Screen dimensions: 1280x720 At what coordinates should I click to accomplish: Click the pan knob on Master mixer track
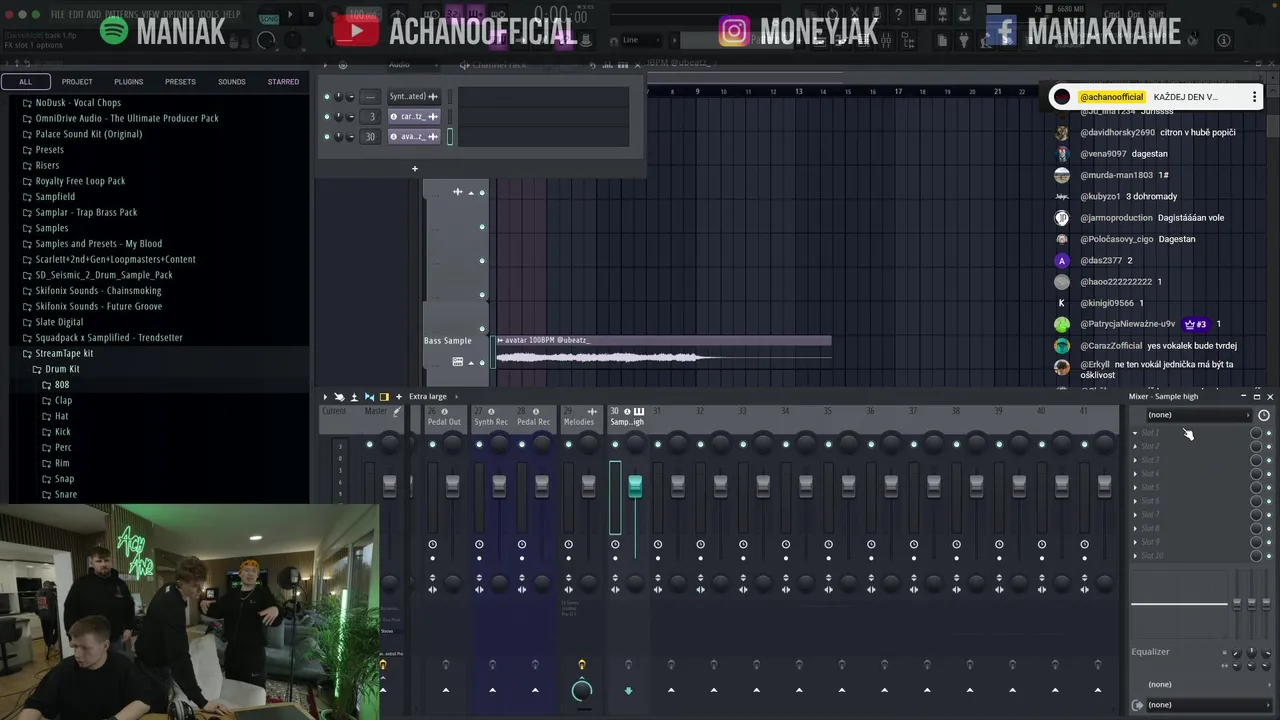point(390,444)
